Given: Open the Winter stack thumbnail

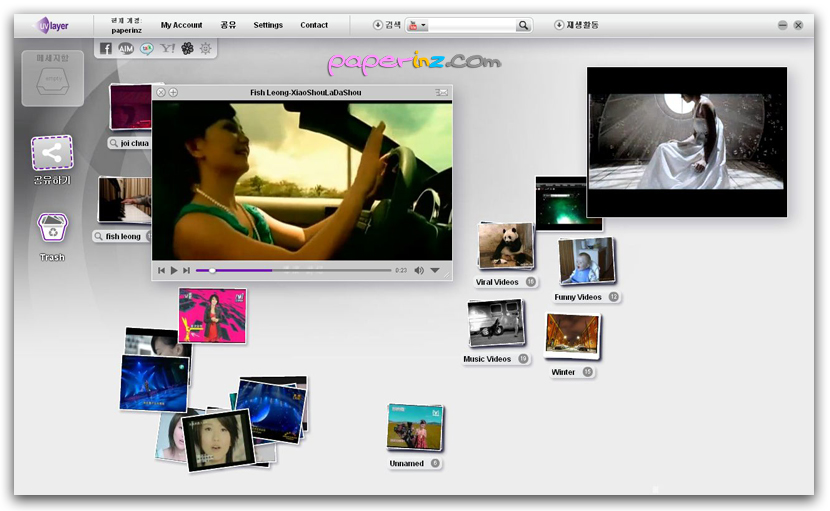Looking at the screenshot, I should 573,336.
